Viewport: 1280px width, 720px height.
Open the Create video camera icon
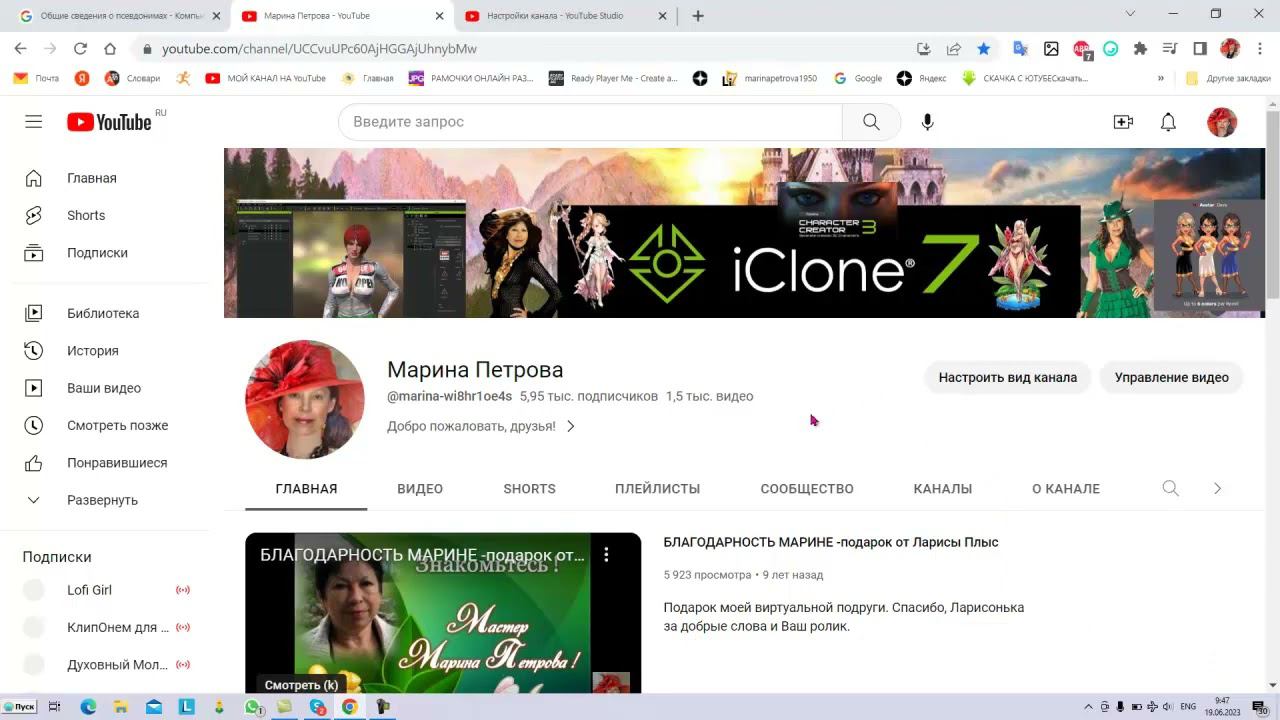click(1123, 122)
